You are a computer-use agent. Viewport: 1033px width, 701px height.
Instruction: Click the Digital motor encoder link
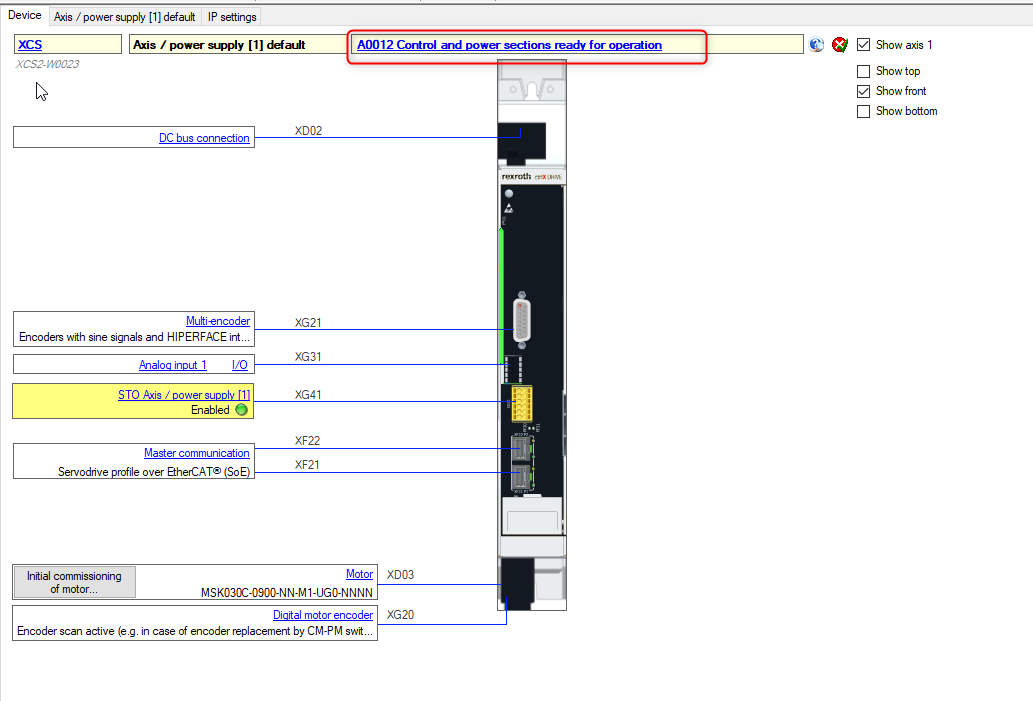(x=323, y=615)
